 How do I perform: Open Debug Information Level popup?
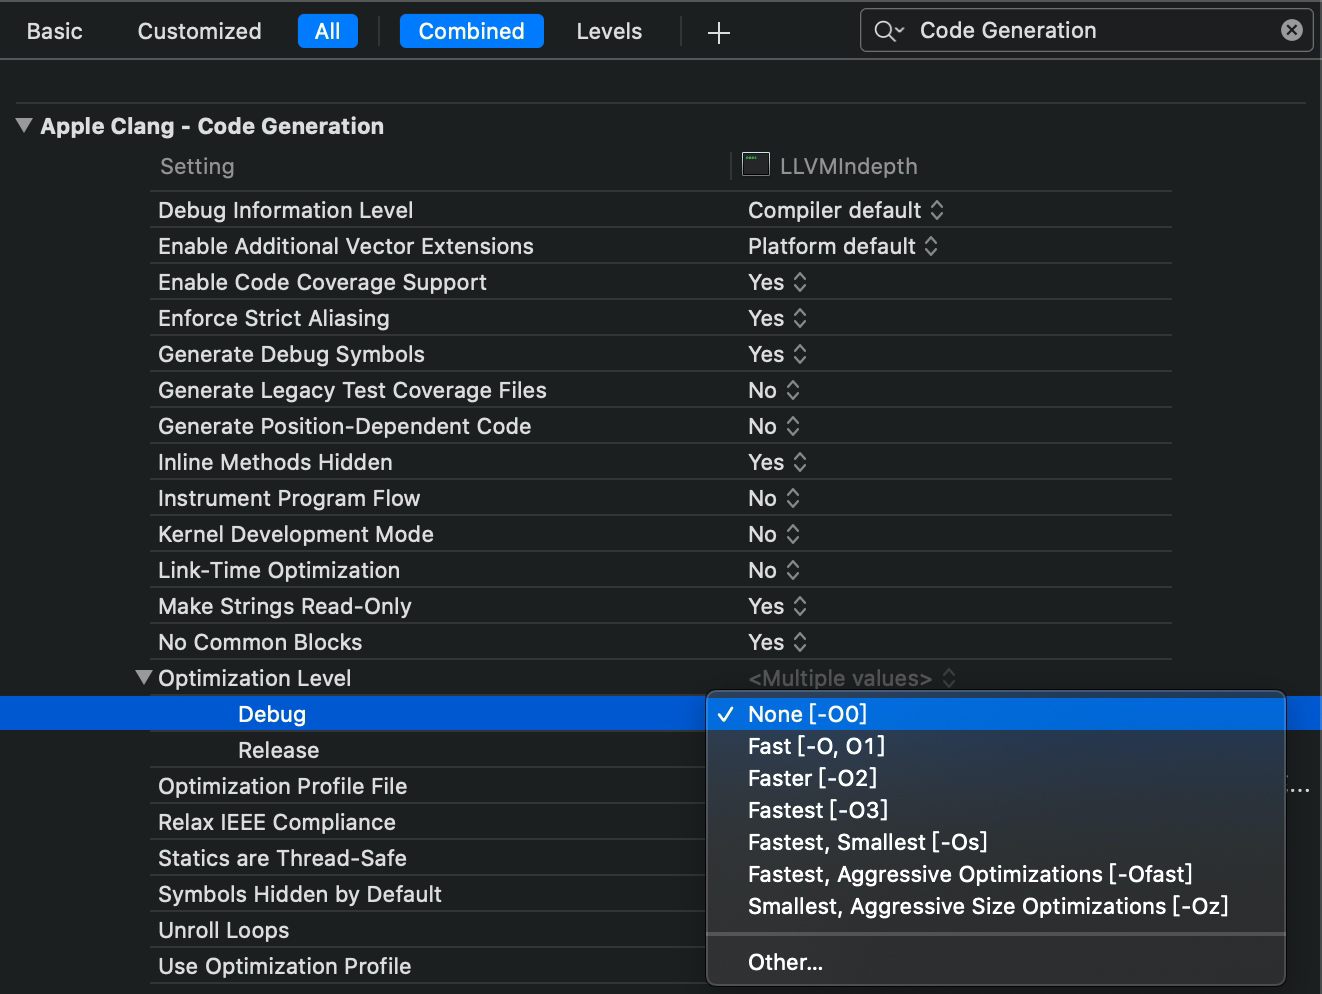click(845, 210)
